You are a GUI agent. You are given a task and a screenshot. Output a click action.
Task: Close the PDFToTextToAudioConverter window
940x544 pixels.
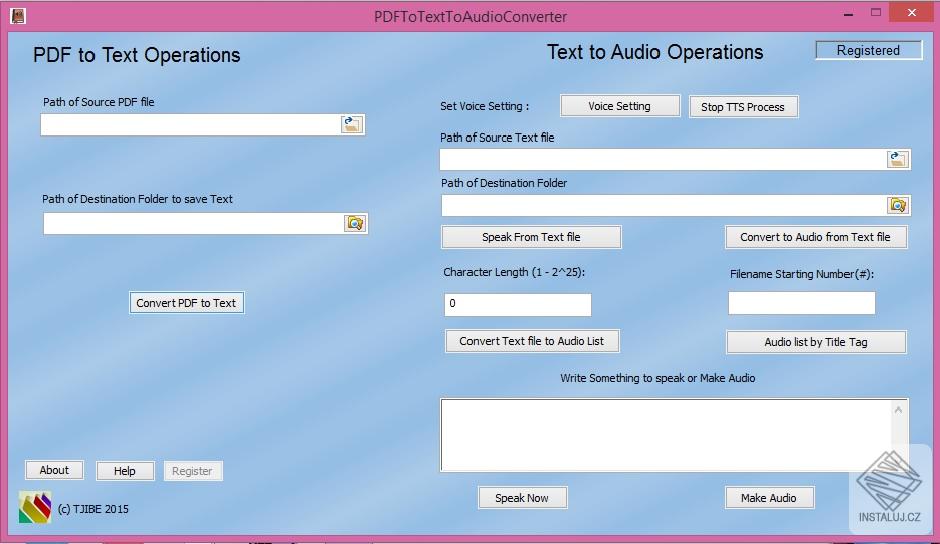coord(912,13)
